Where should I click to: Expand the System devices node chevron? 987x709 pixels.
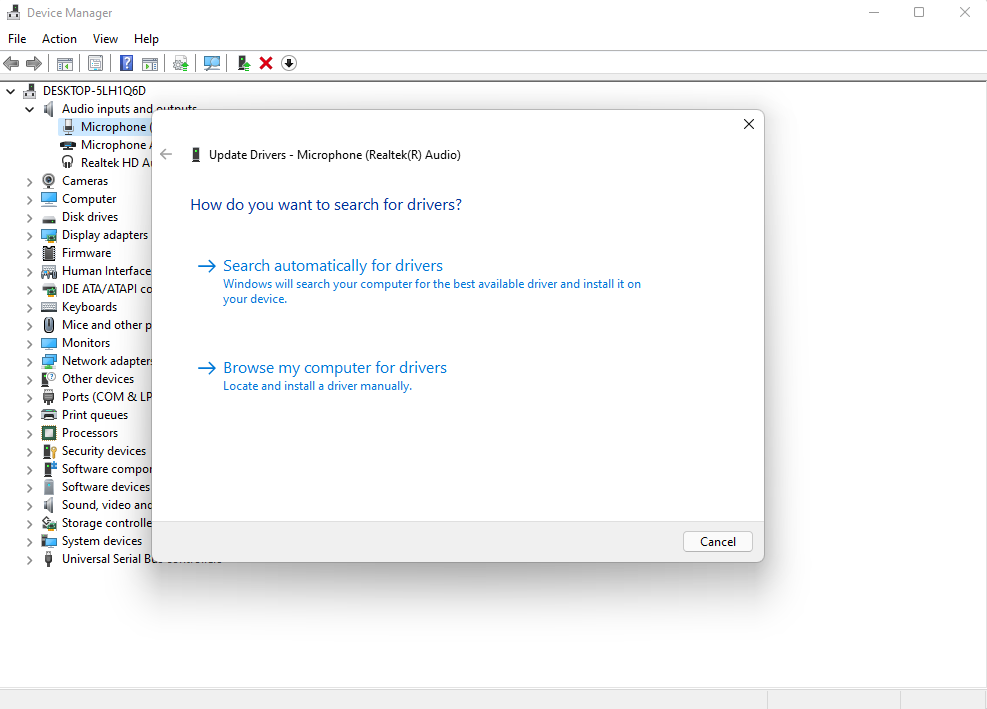tap(30, 542)
